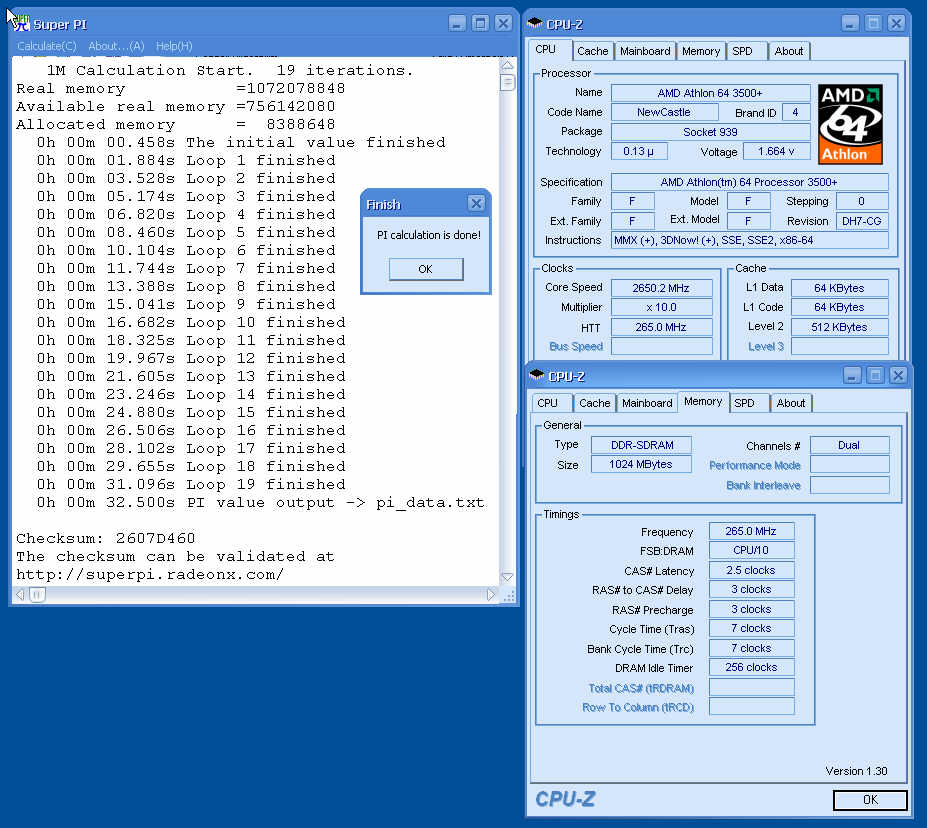Open About tab in lower CPU-Z
The width and height of the screenshot is (927, 828).
(790, 403)
